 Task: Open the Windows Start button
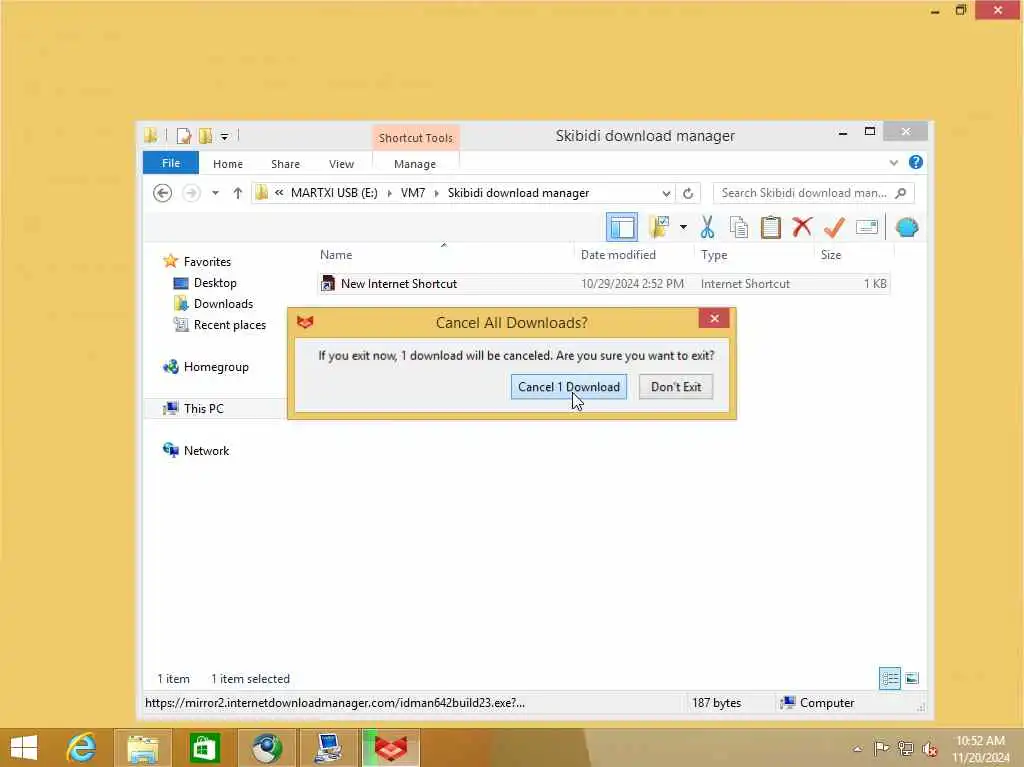coord(24,748)
